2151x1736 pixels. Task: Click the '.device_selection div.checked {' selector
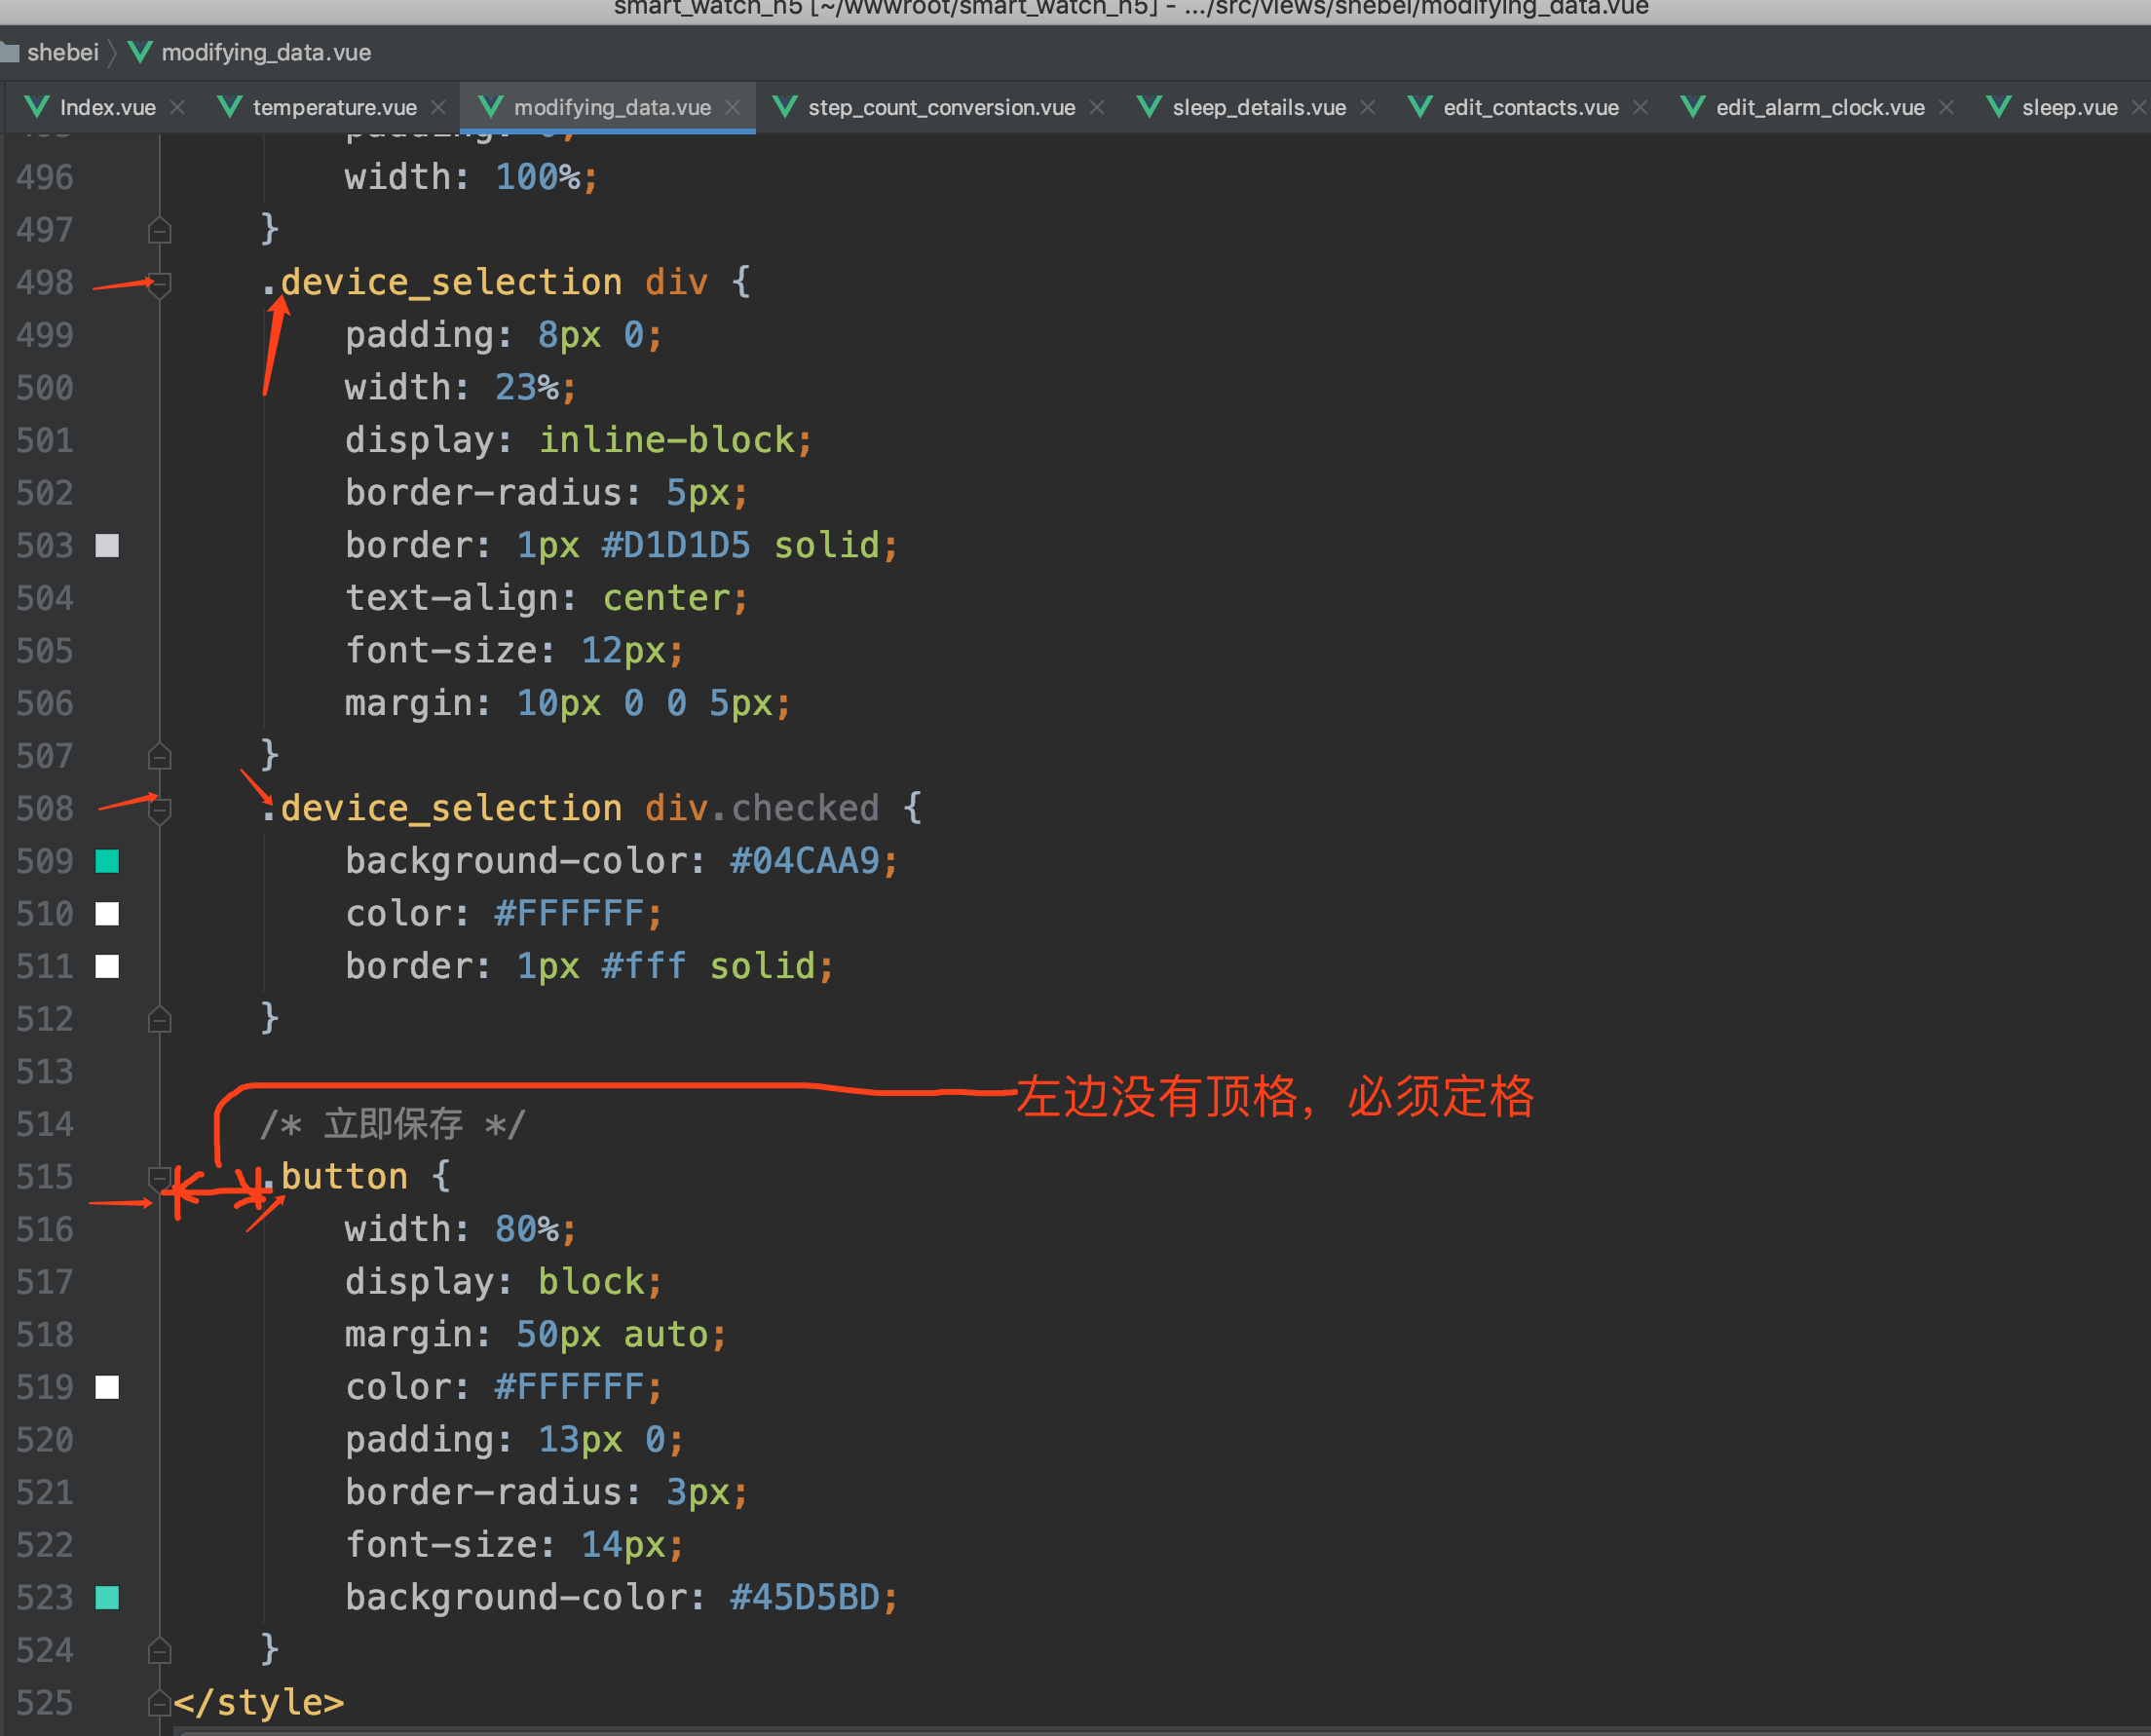click(591, 808)
